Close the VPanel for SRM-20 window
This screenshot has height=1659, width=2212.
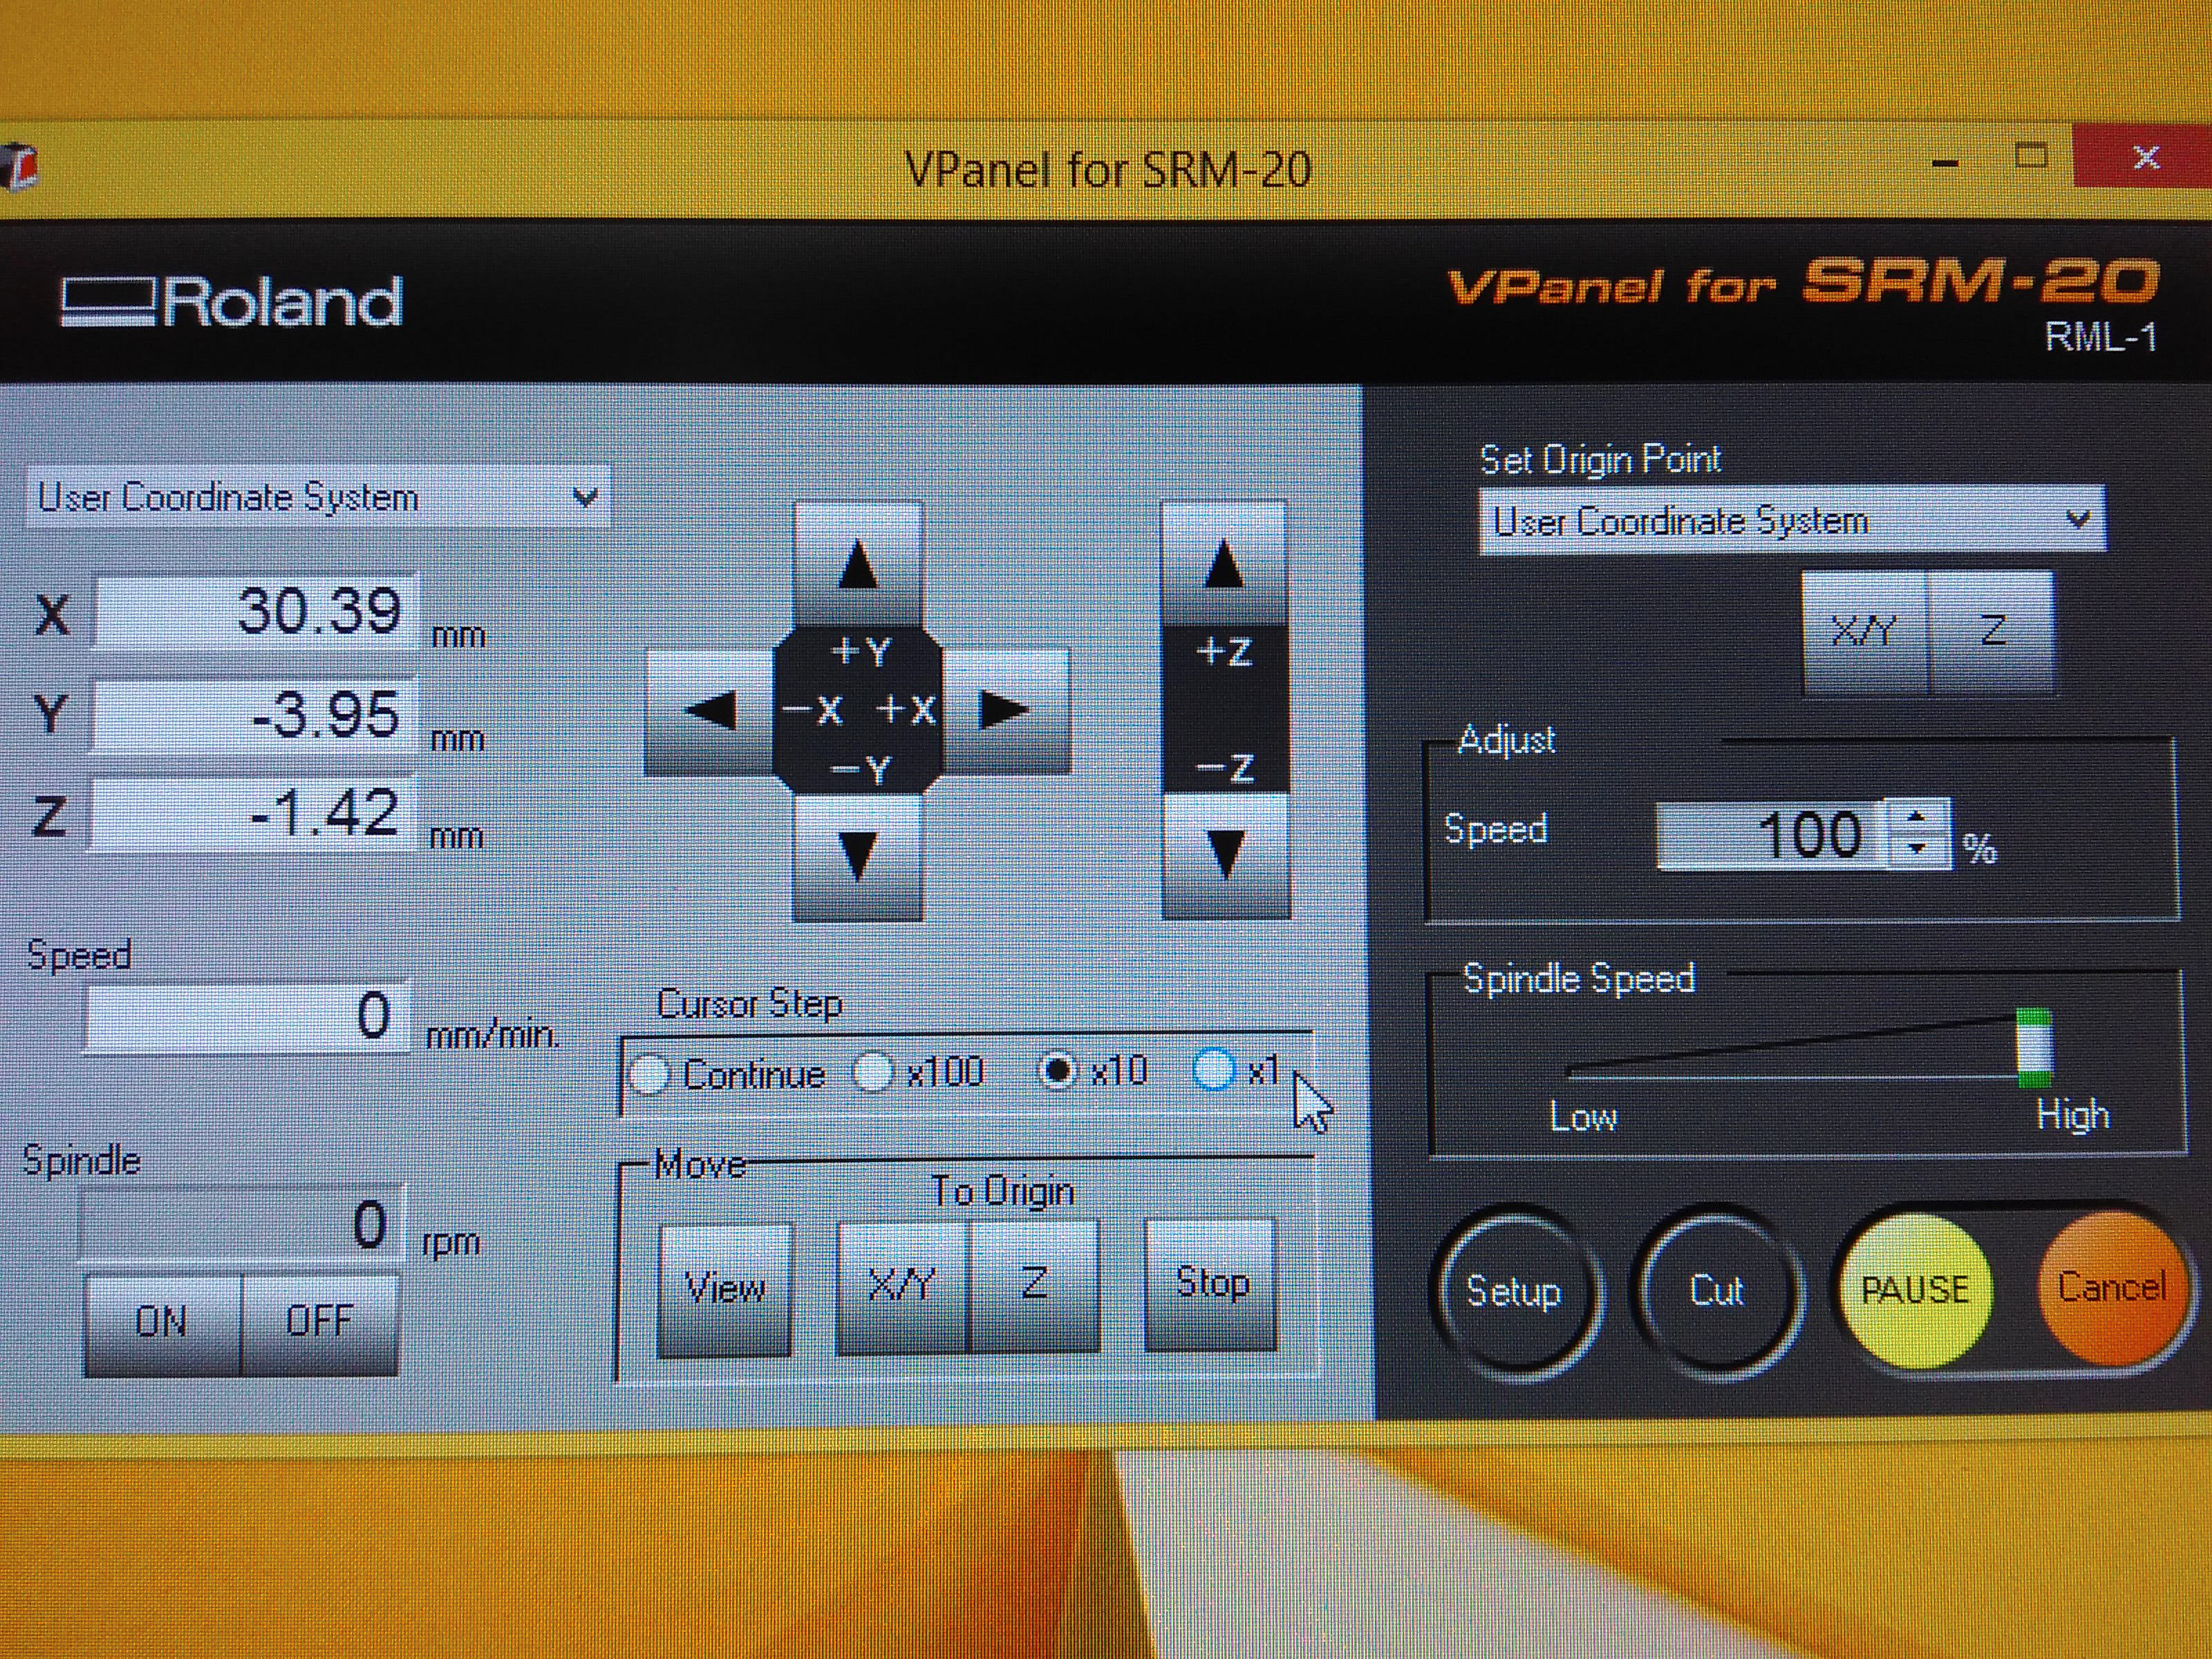tap(2143, 157)
